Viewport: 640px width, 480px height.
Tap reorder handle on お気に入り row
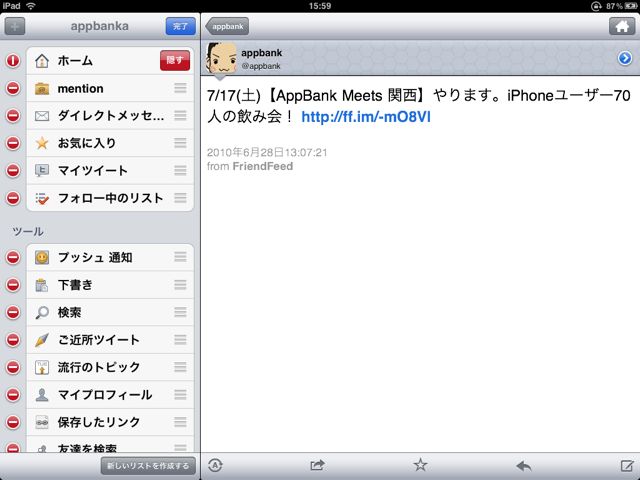[180, 143]
